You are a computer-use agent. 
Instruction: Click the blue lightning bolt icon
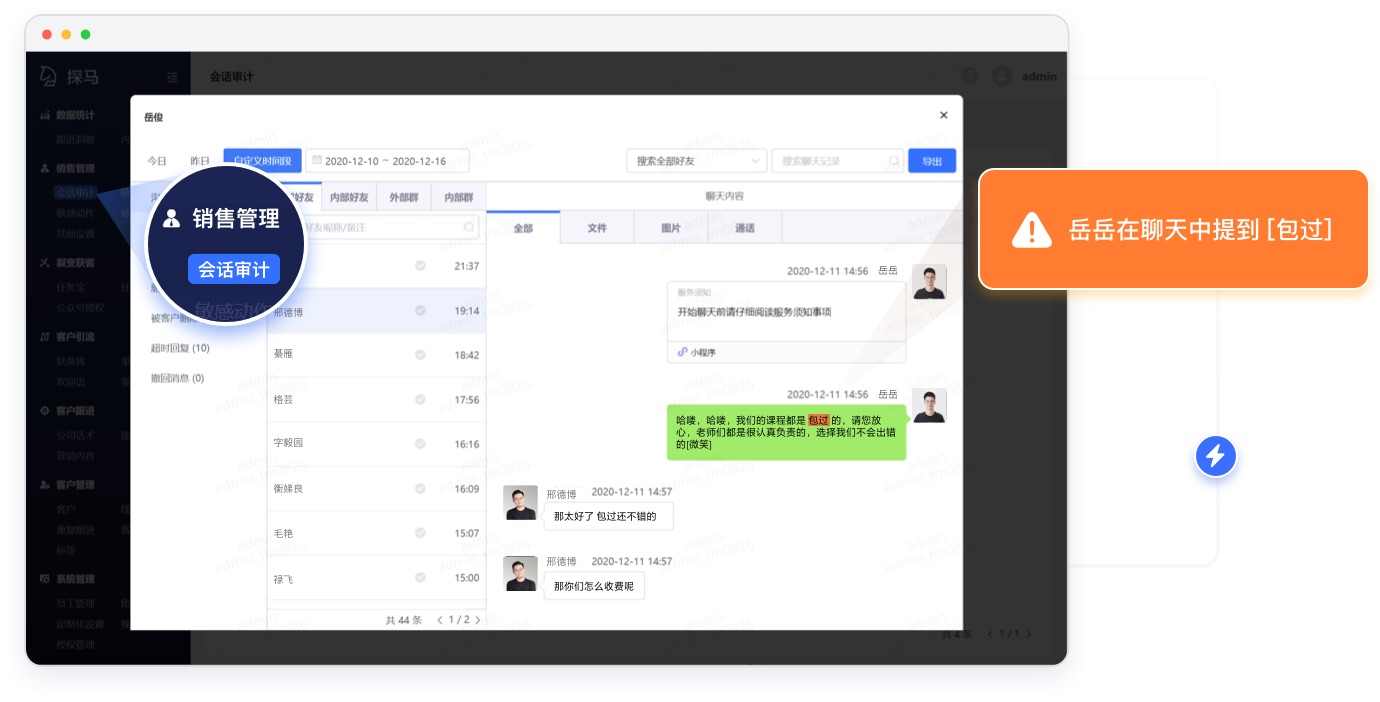tap(1216, 456)
